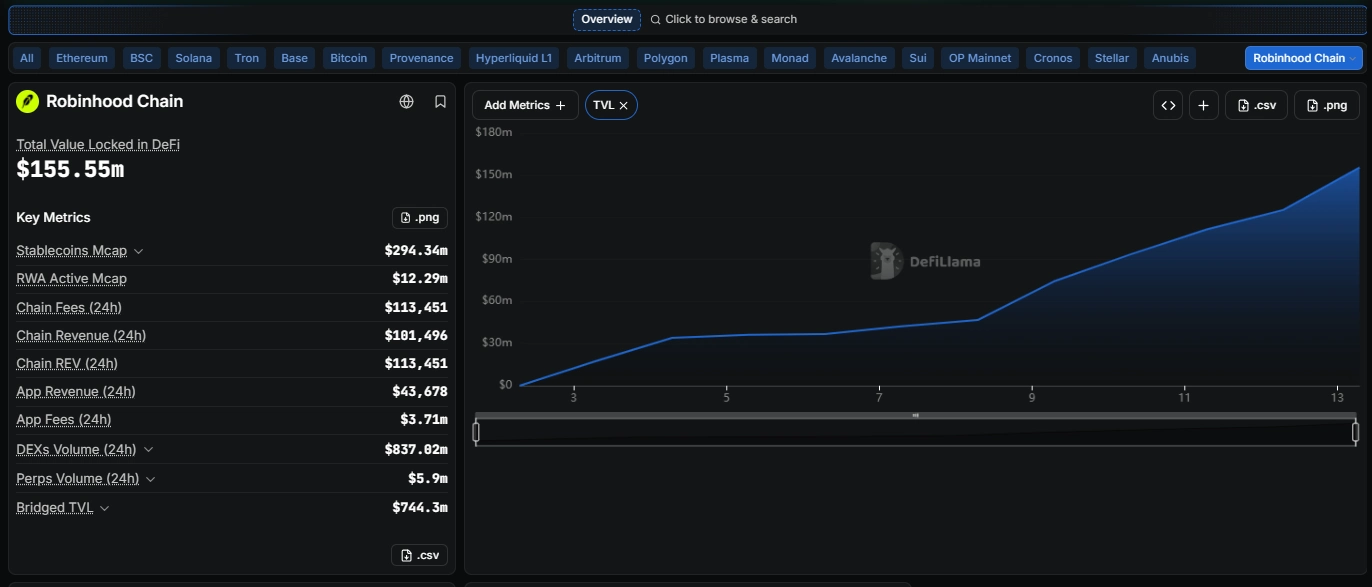Click the Robinhood Chain logo icon
The width and height of the screenshot is (1372, 587).
(x=27, y=102)
